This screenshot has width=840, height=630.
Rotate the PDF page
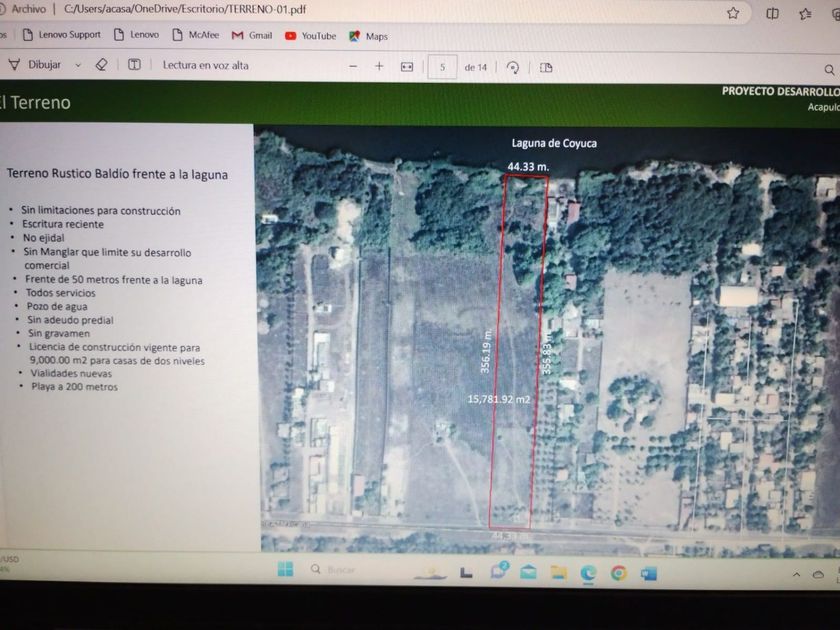[x=512, y=67]
